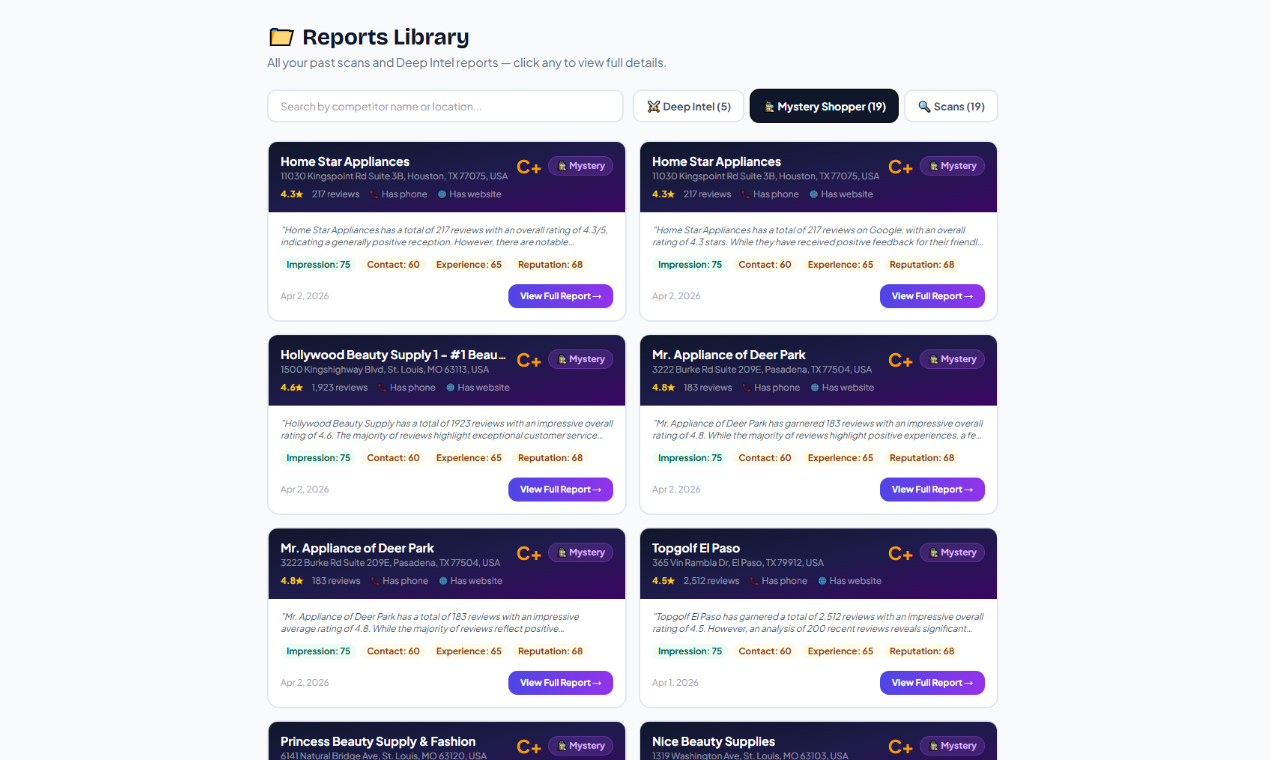Click the folder icon beside Reports Library heading

pos(281,36)
